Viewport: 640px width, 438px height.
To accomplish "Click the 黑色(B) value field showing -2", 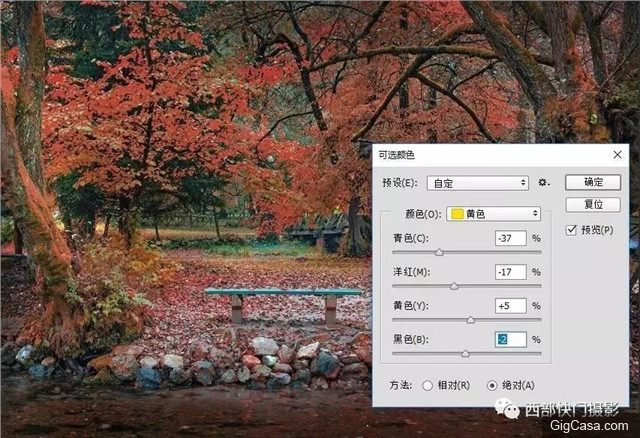I will 511,339.
